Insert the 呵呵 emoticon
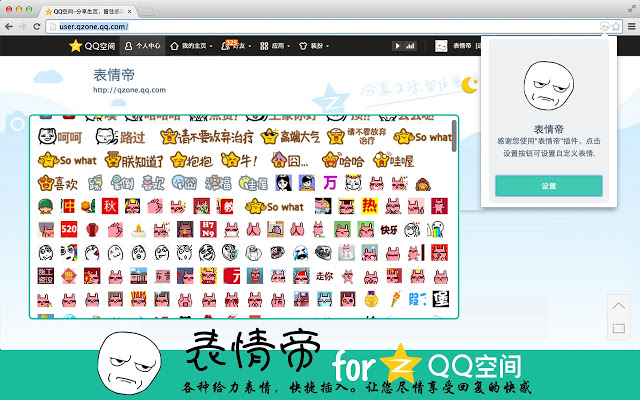This screenshot has width=640, height=400. (60, 137)
